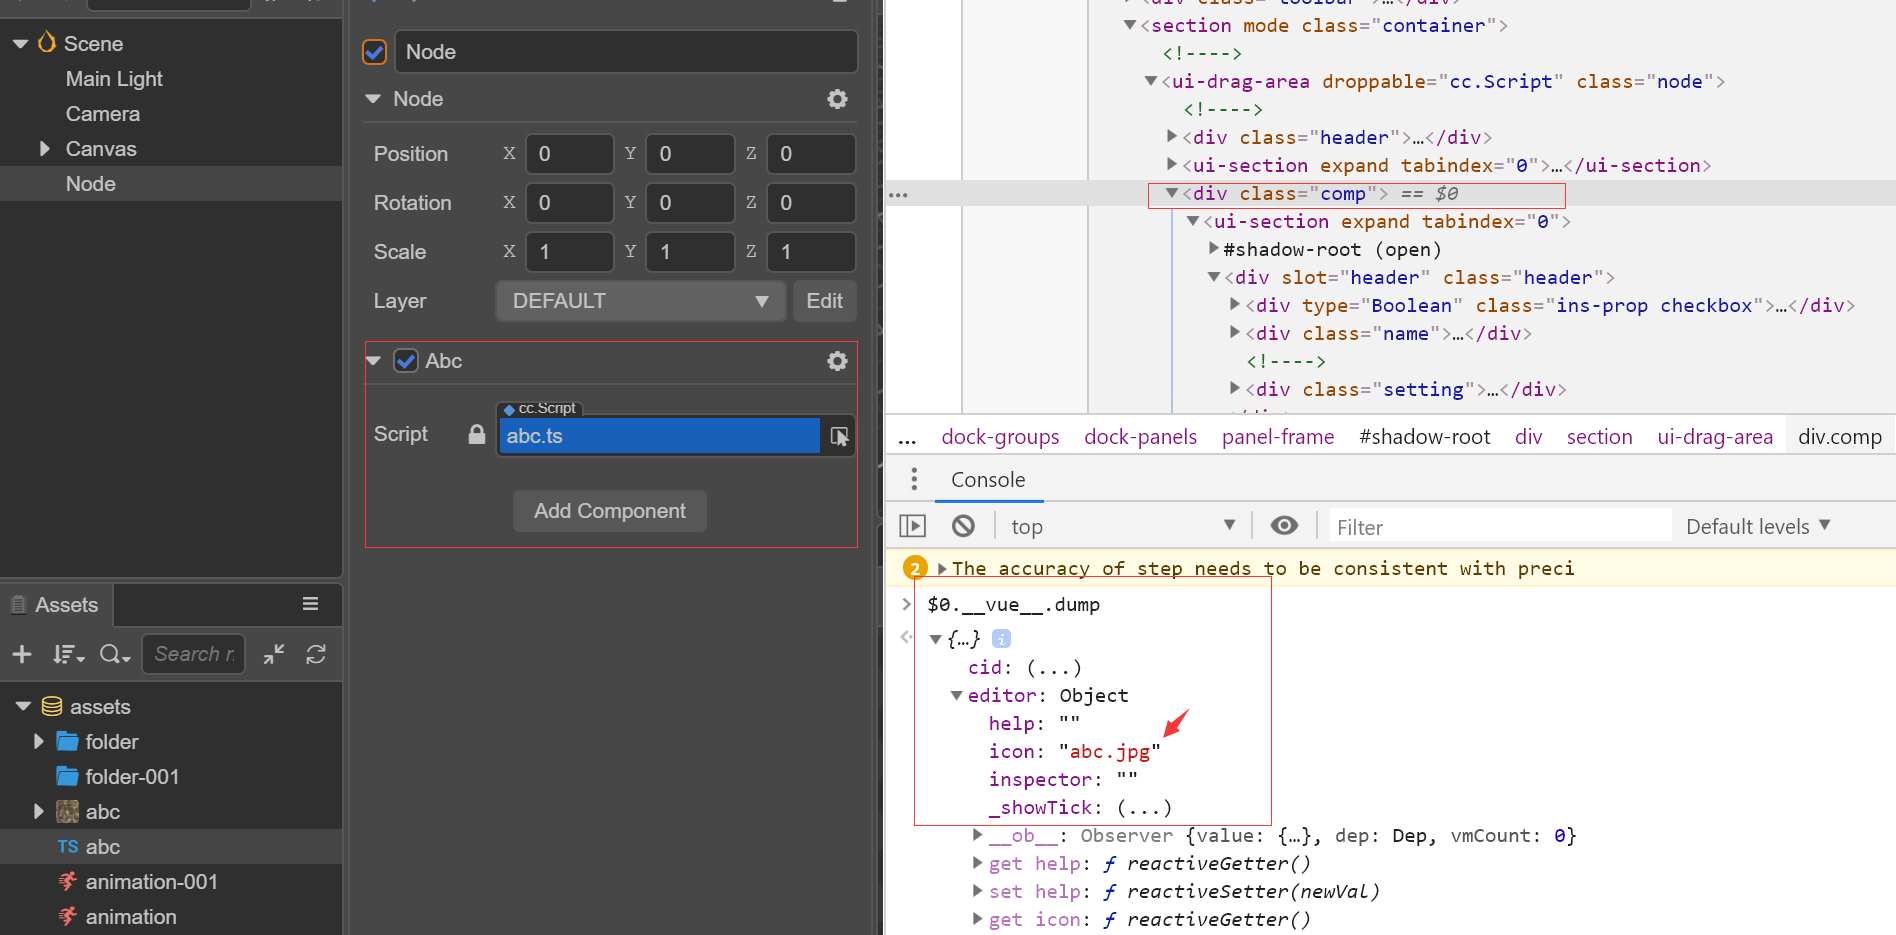This screenshot has width=1896, height=935.
Task: Collapse the Abc component section
Action: pyautogui.click(x=373, y=361)
